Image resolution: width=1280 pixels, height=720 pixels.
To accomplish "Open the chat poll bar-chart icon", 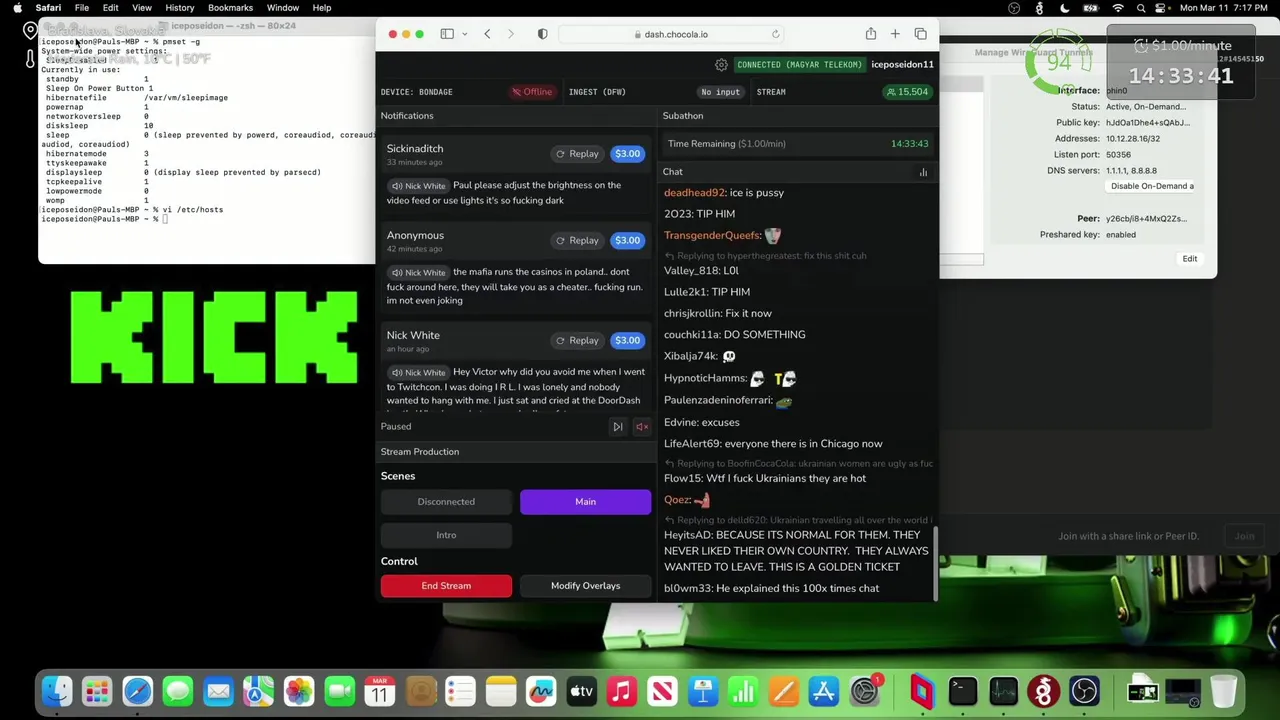I will [x=923, y=172].
